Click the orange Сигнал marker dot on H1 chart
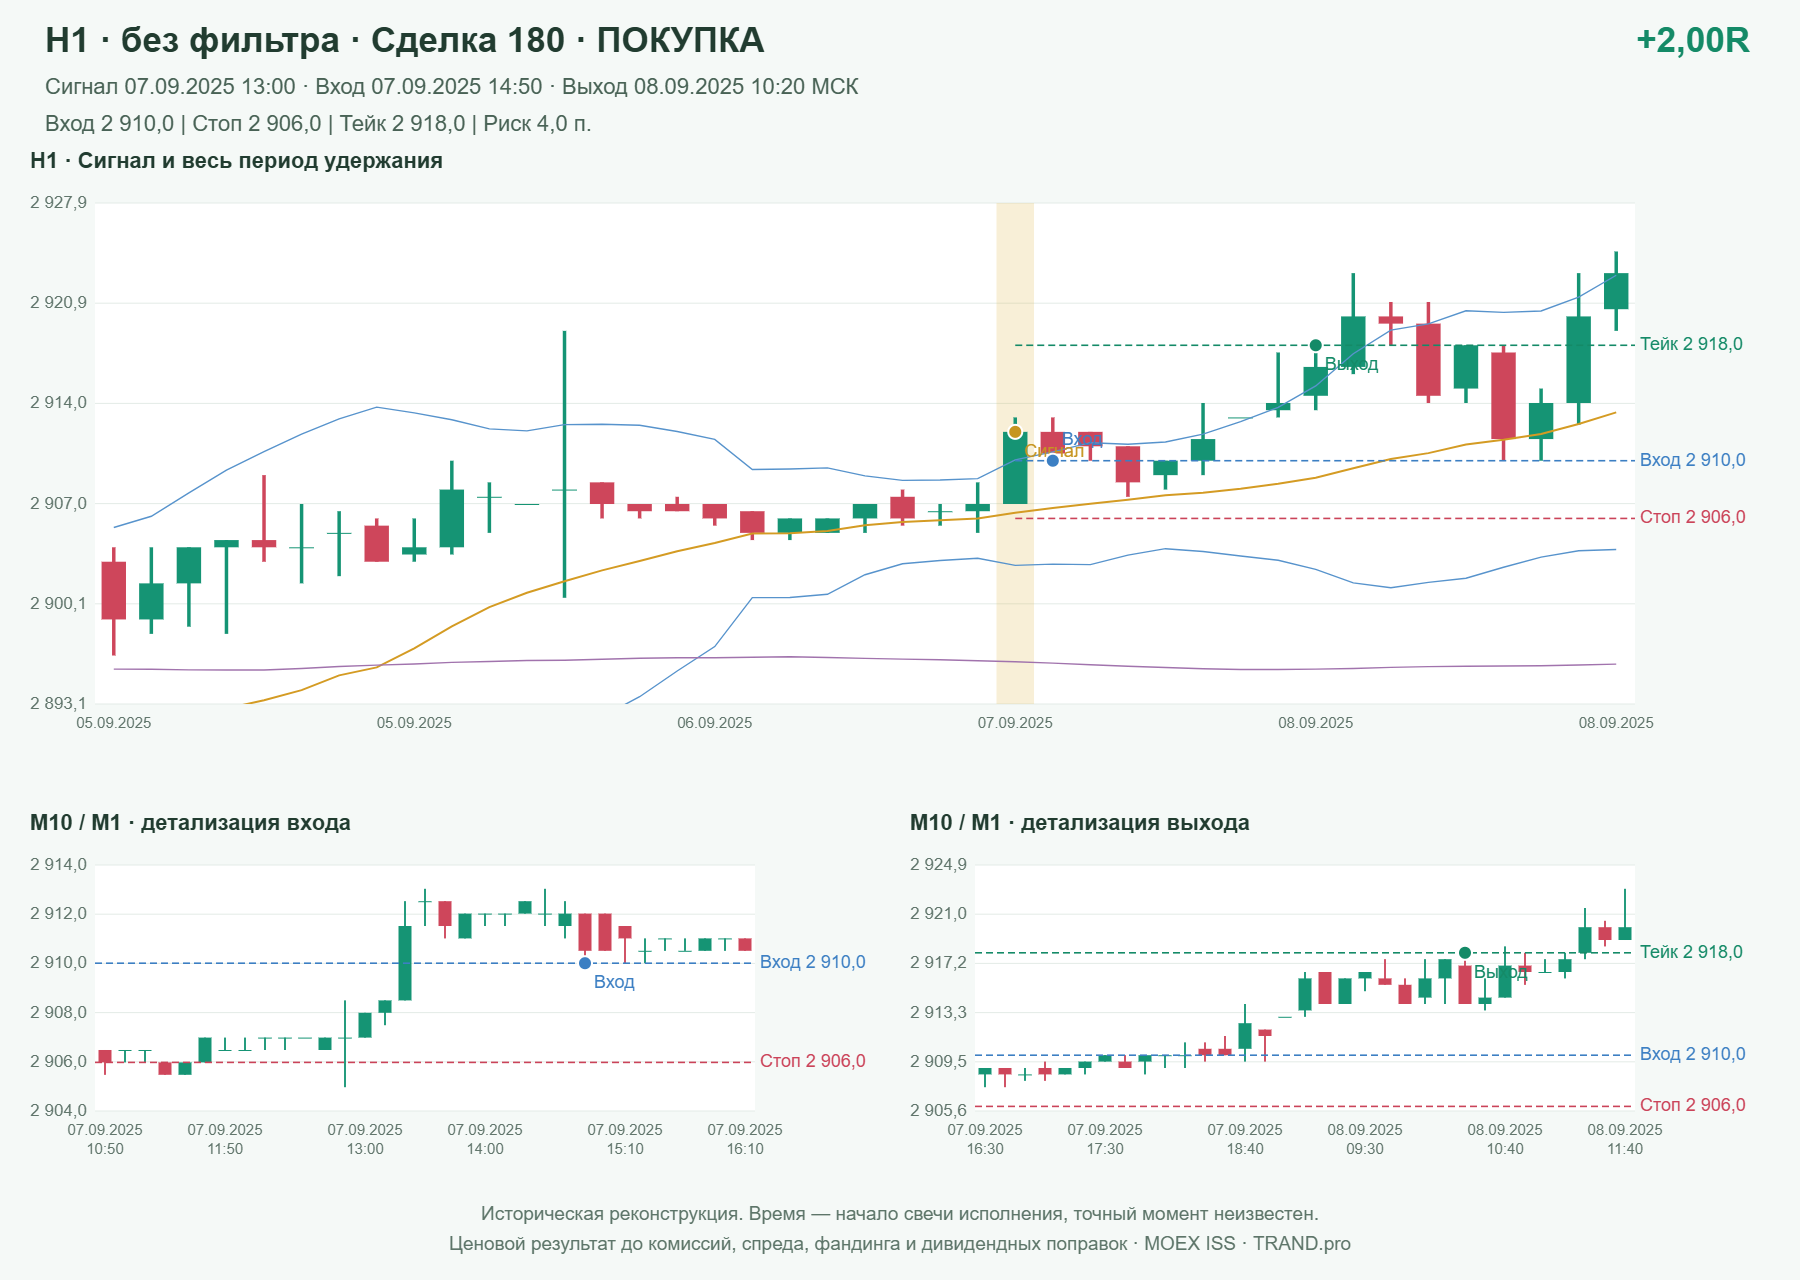This screenshot has height=1280, width=1800. click(x=1015, y=432)
